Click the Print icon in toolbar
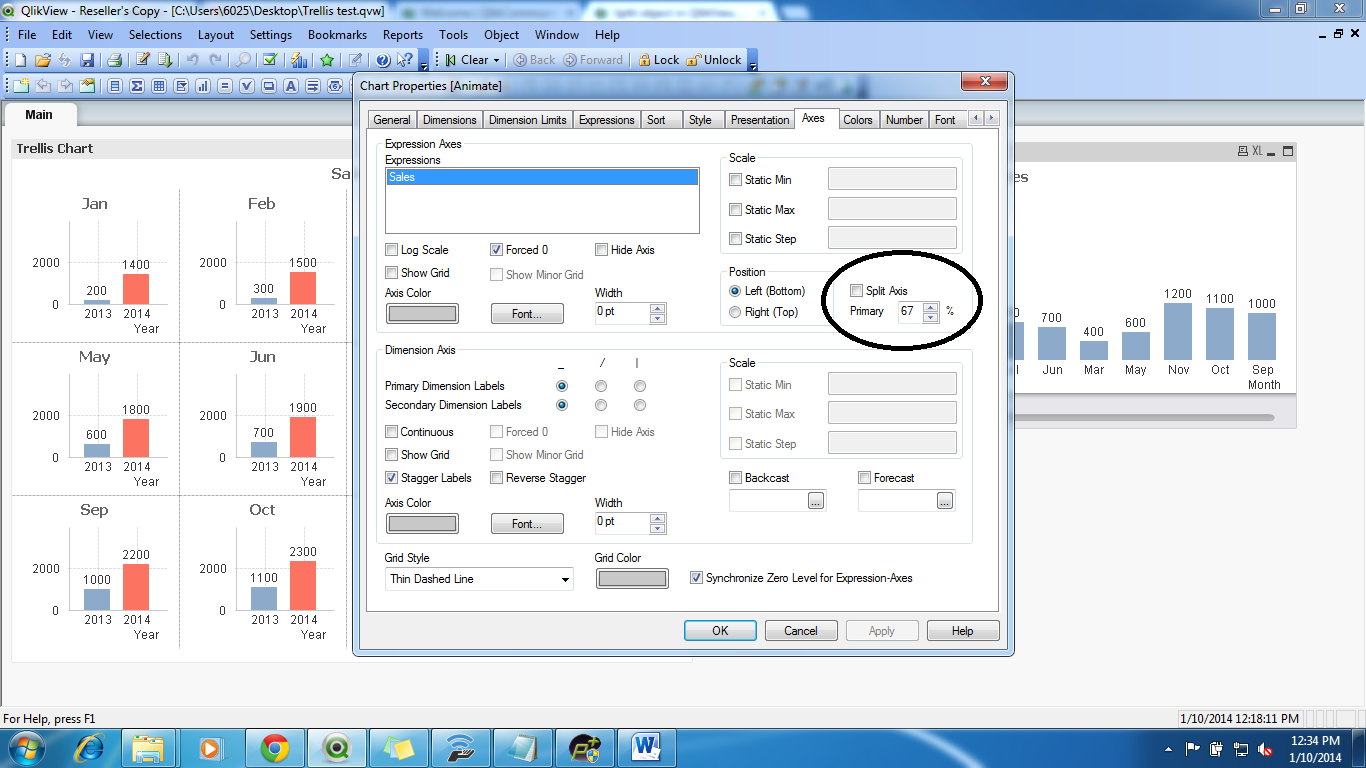Image resolution: width=1366 pixels, height=768 pixels. [114, 60]
